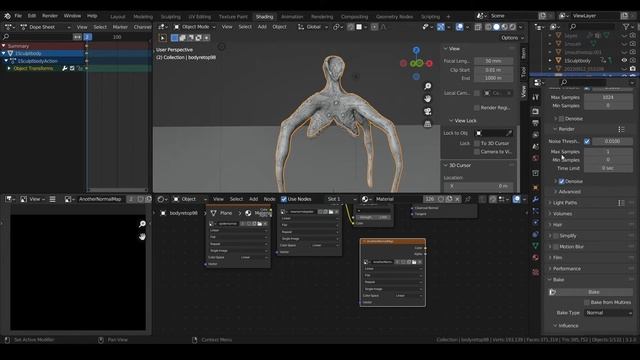640x360 pixels.
Task: Select the Item tab in viewport sidebar
Action: pos(523,53)
